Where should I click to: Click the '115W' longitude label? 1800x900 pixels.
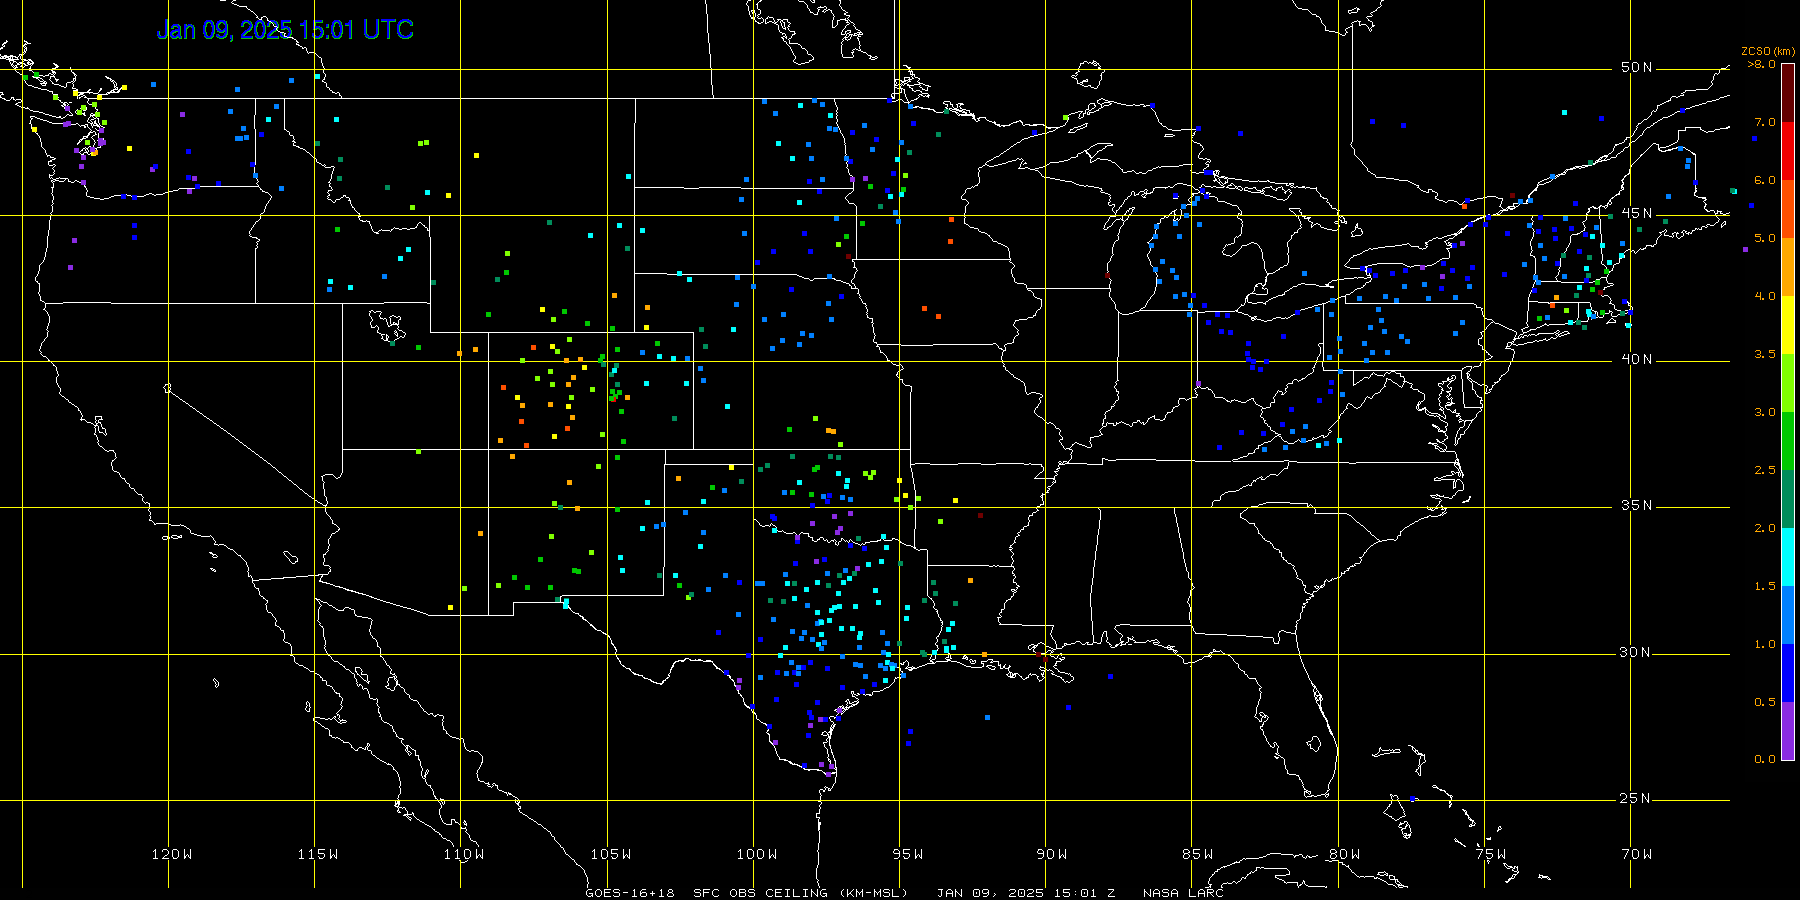tap(318, 854)
